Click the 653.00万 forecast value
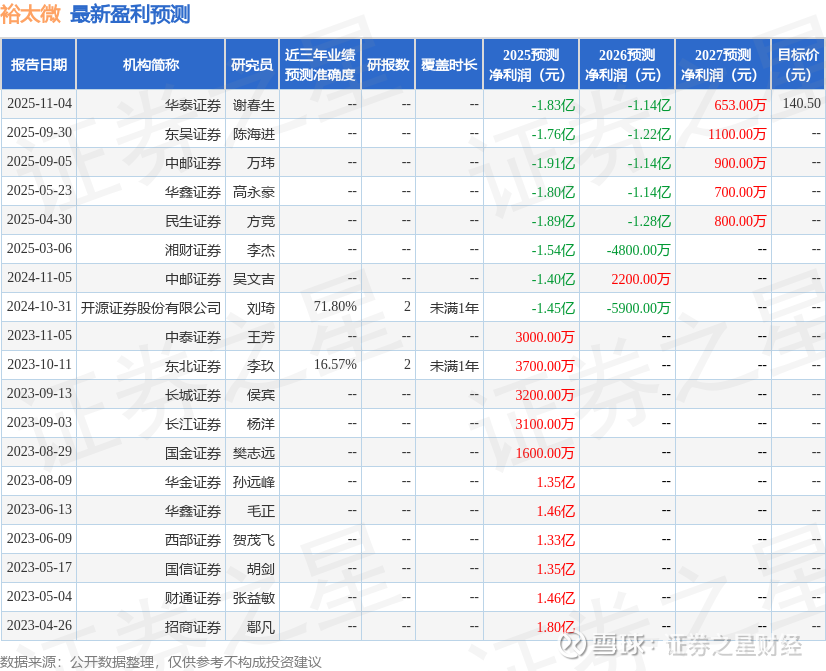 pyautogui.click(x=740, y=105)
